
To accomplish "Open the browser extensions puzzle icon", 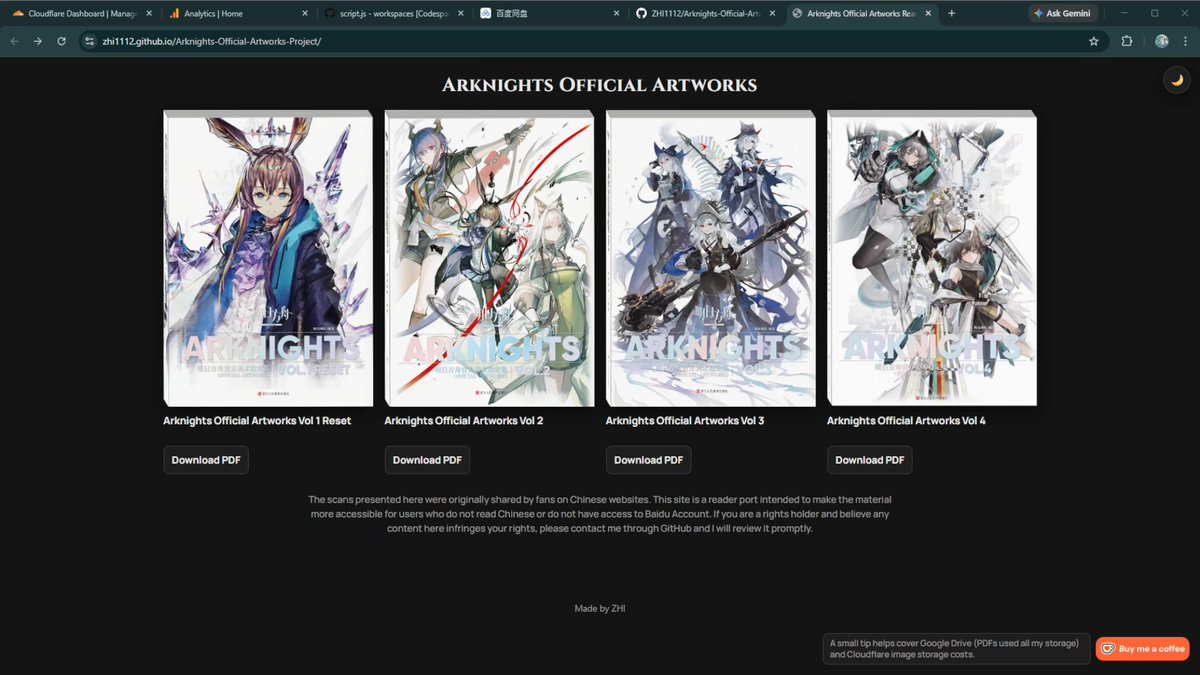I will click(x=1127, y=41).
